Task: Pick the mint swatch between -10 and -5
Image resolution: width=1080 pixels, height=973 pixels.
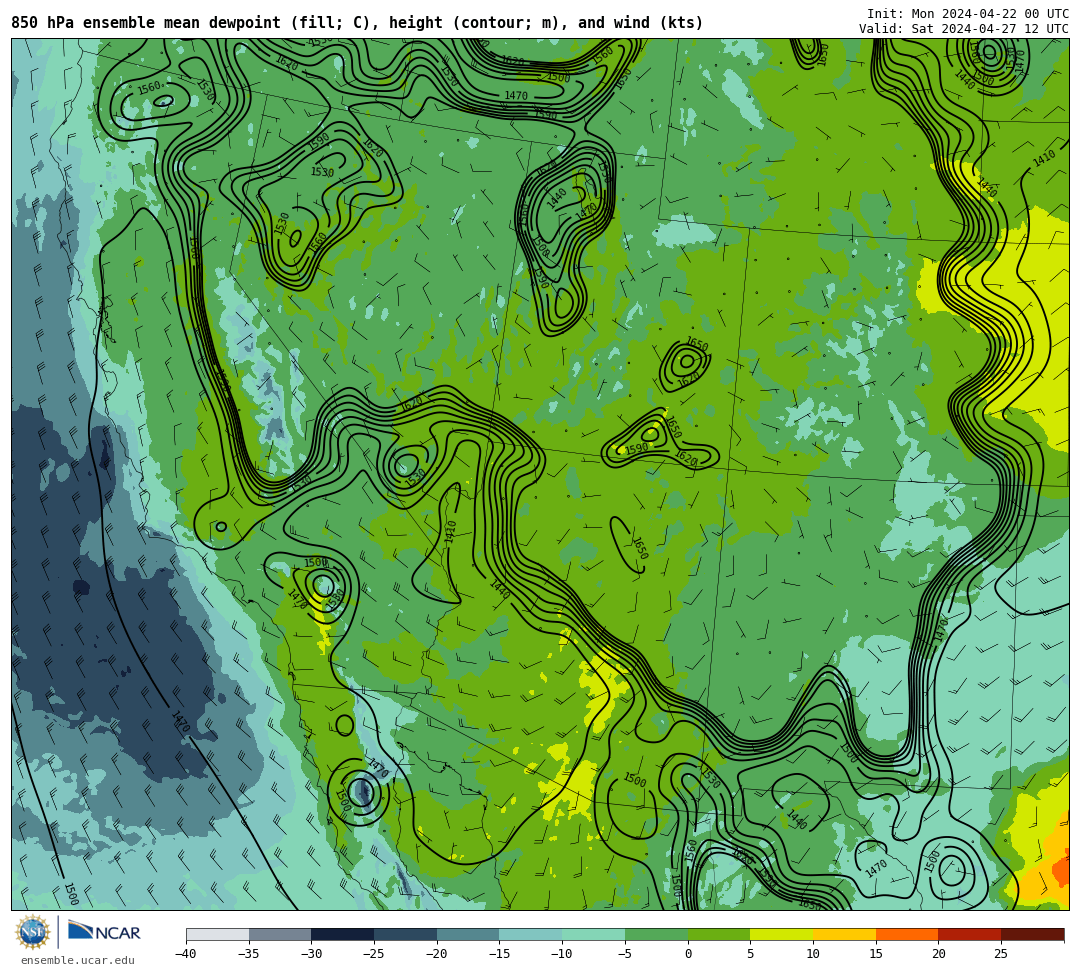Action: pos(594,934)
